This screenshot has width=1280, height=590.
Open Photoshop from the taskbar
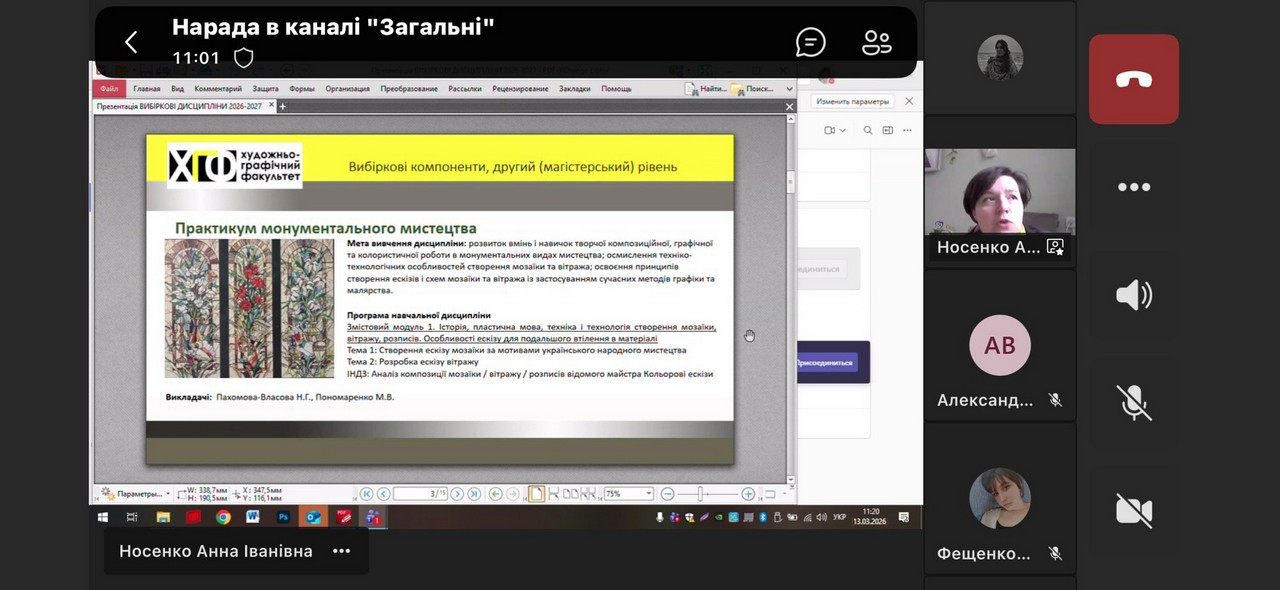(x=283, y=517)
